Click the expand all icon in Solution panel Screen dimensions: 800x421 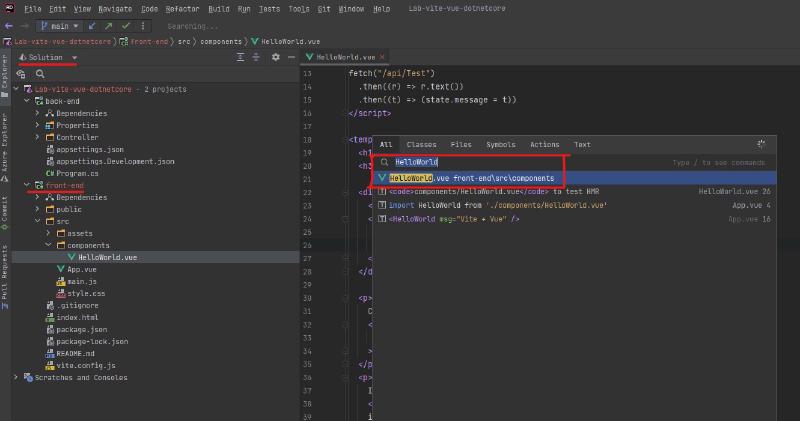(239, 58)
